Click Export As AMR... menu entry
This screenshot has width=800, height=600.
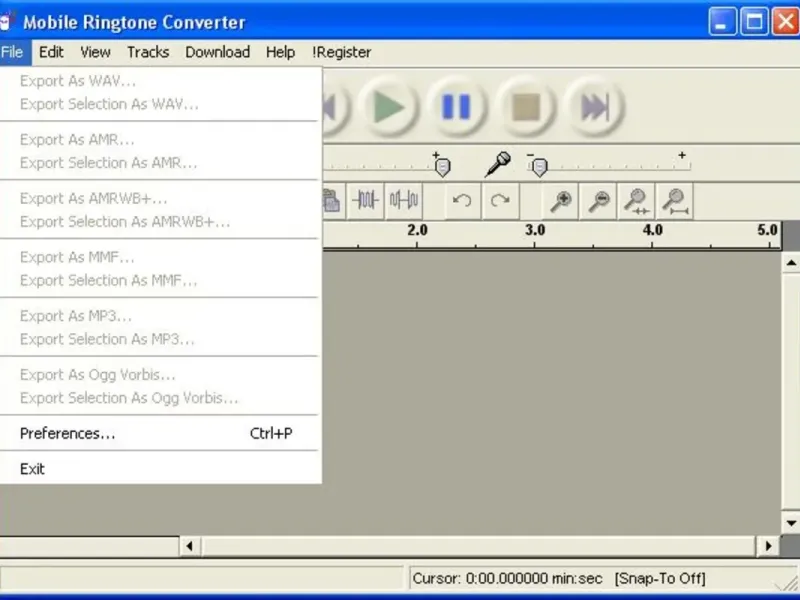(x=160, y=139)
